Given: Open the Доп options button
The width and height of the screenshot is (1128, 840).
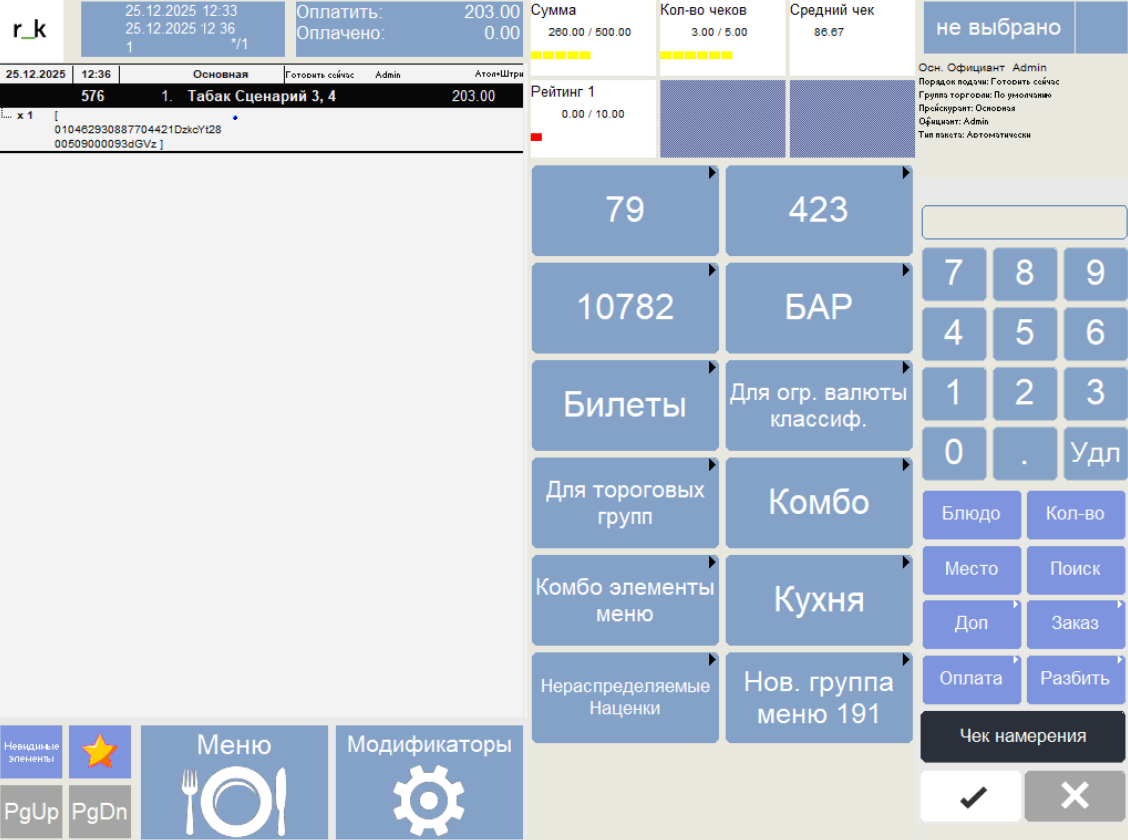Looking at the screenshot, I should click(971, 624).
